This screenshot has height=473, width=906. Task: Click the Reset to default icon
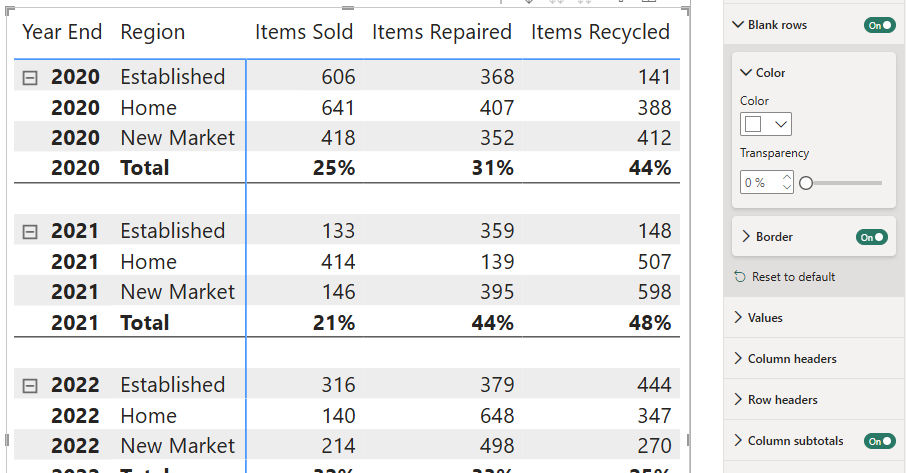click(x=740, y=277)
